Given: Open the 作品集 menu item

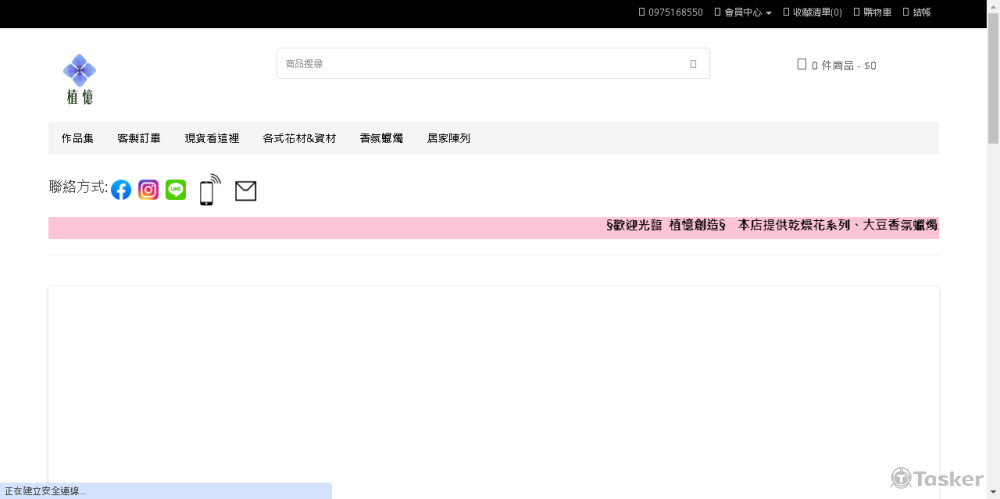Looking at the screenshot, I should (77, 139).
